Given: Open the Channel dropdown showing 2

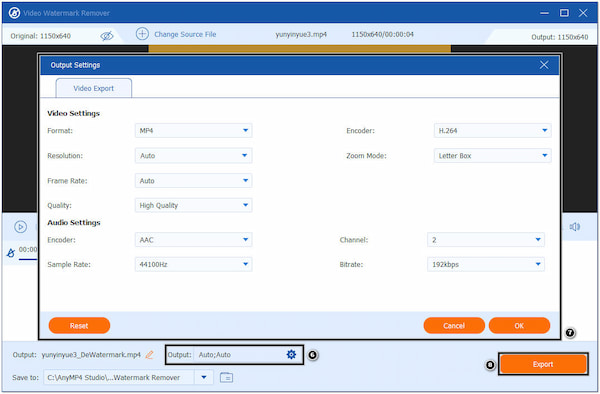Looking at the screenshot, I should coord(486,240).
